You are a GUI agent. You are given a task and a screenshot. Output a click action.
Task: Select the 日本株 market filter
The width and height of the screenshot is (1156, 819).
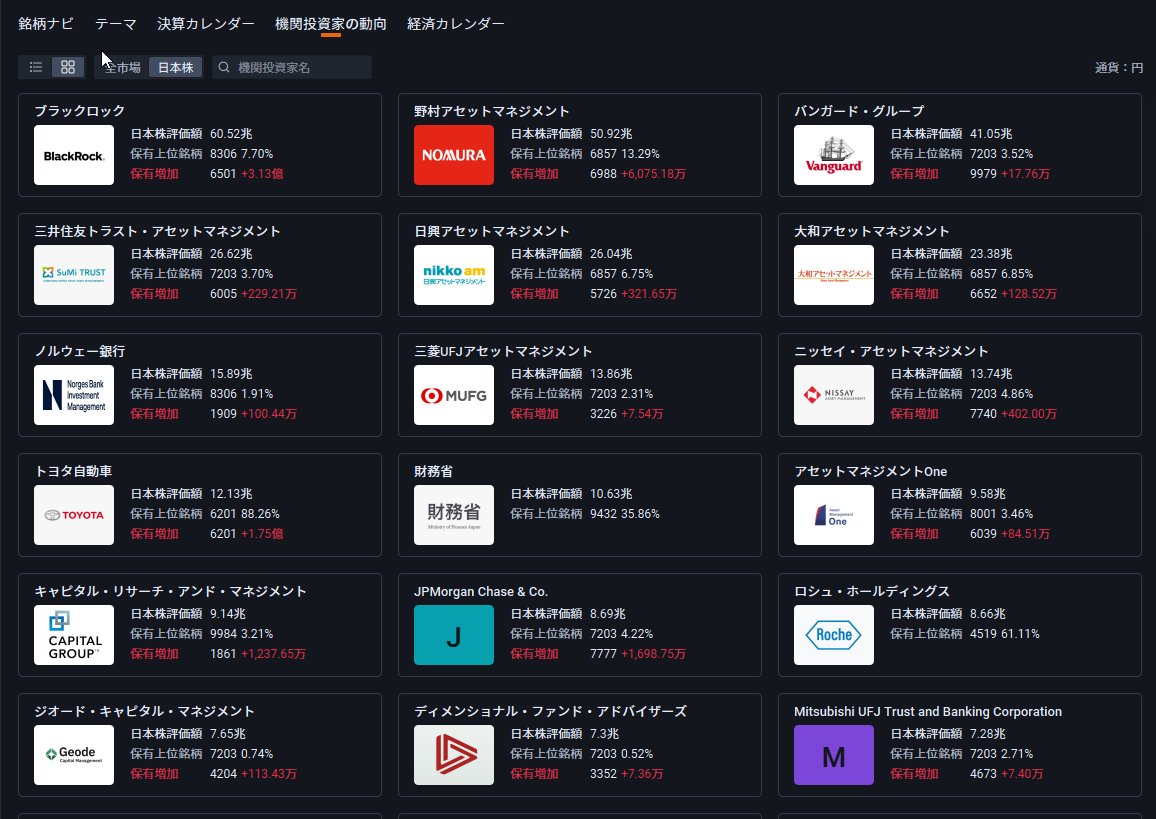point(175,67)
